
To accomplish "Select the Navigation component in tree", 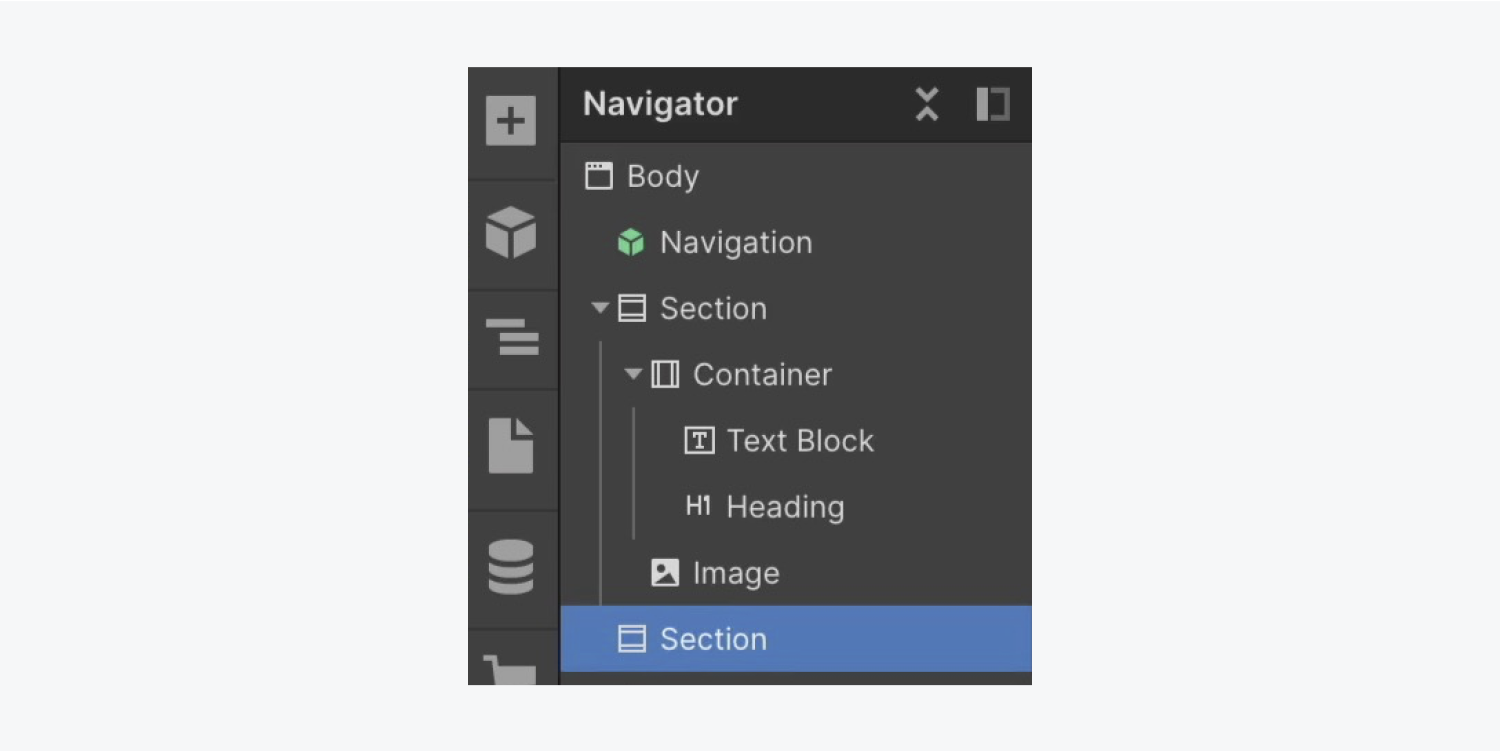I will click(x=735, y=242).
